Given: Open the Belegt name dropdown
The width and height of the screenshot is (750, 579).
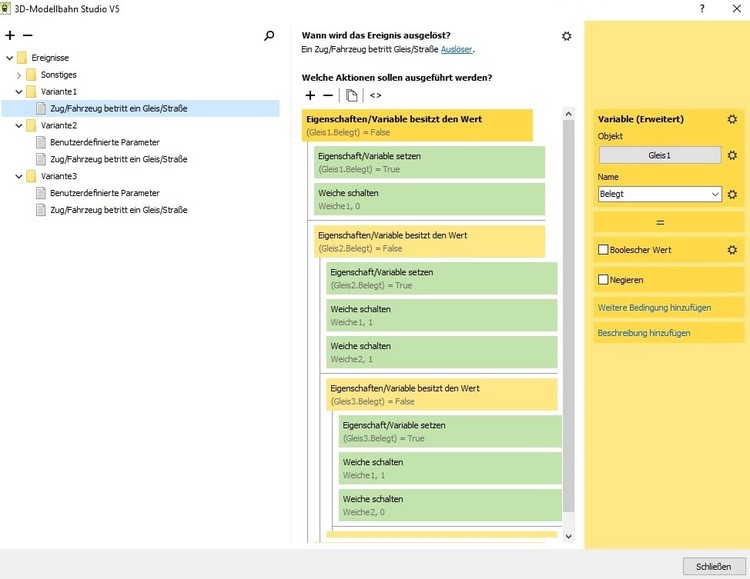Looking at the screenshot, I should pyautogui.click(x=713, y=194).
